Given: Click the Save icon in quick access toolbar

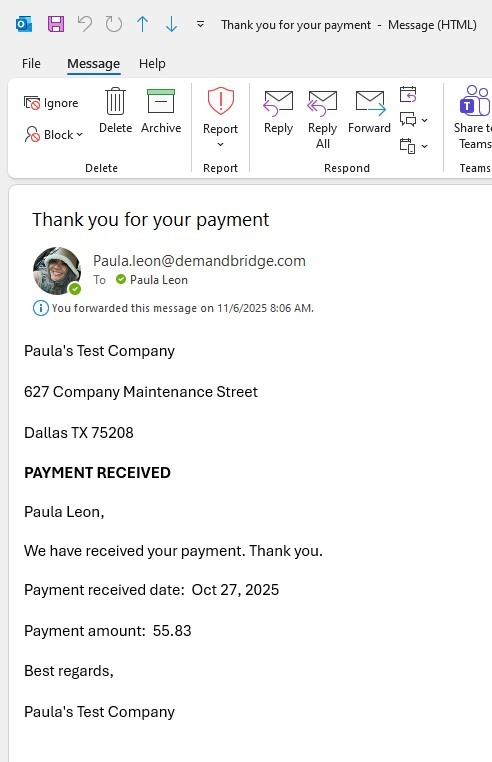Looking at the screenshot, I should pyautogui.click(x=55, y=24).
